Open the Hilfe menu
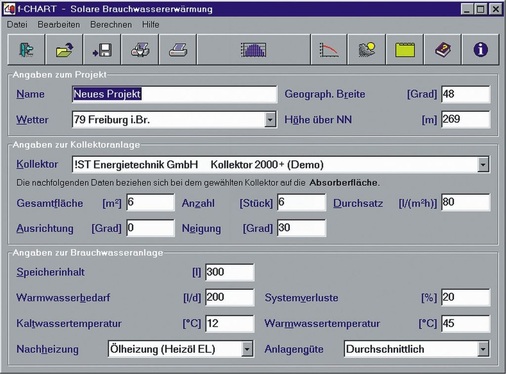 pos(151,25)
